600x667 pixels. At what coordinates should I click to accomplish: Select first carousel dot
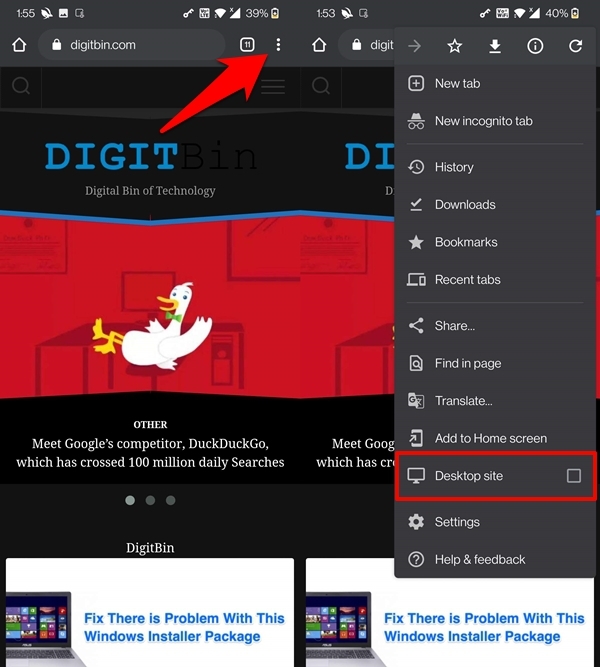(130, 500)
